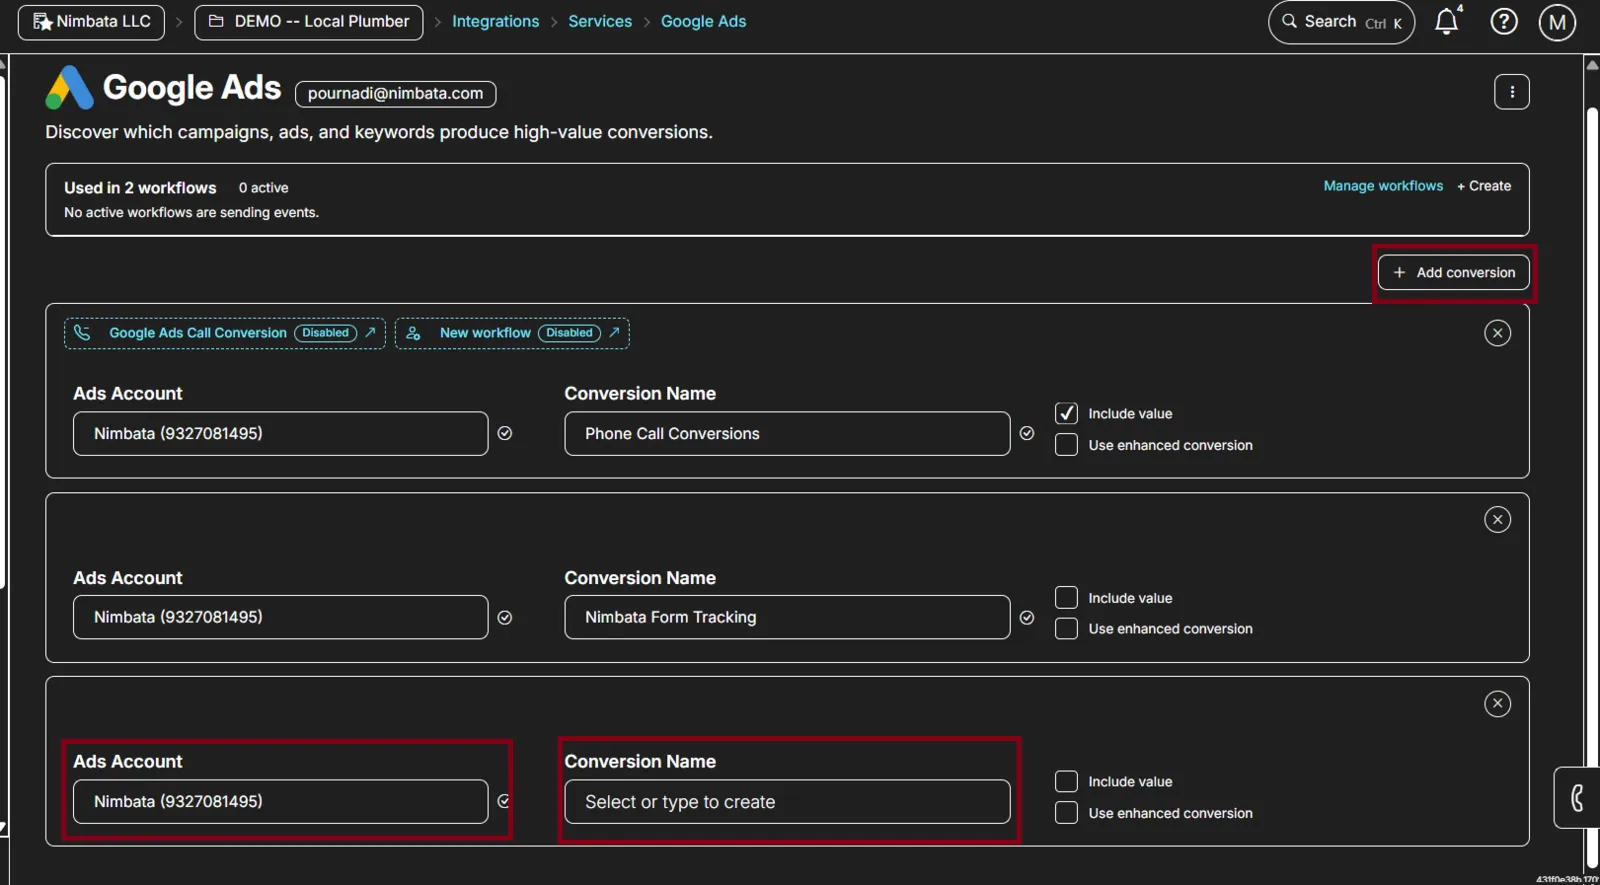Click the floating phone widget icon
Viewport: 1600px width, 885px height.
[x=1577, y=798]
